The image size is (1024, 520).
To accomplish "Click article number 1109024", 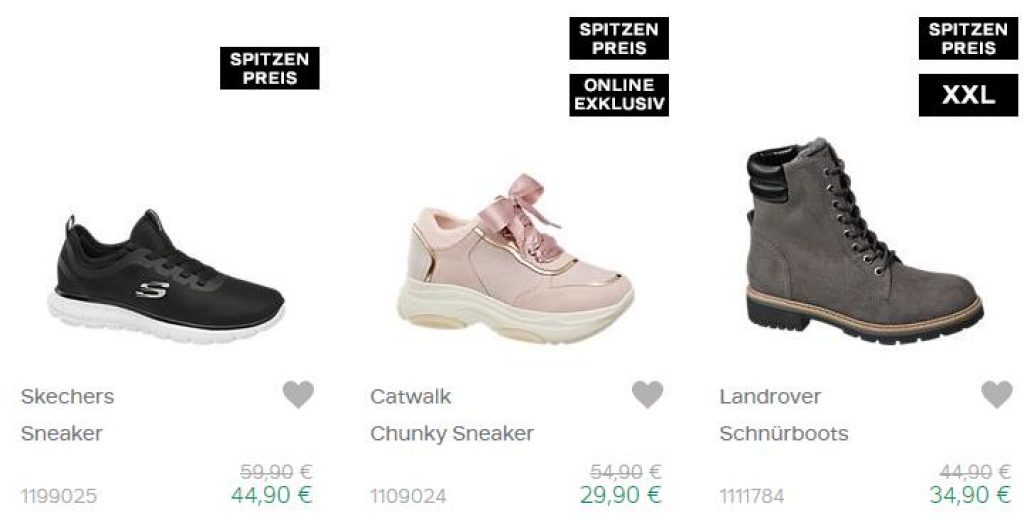I will (408, 496).
